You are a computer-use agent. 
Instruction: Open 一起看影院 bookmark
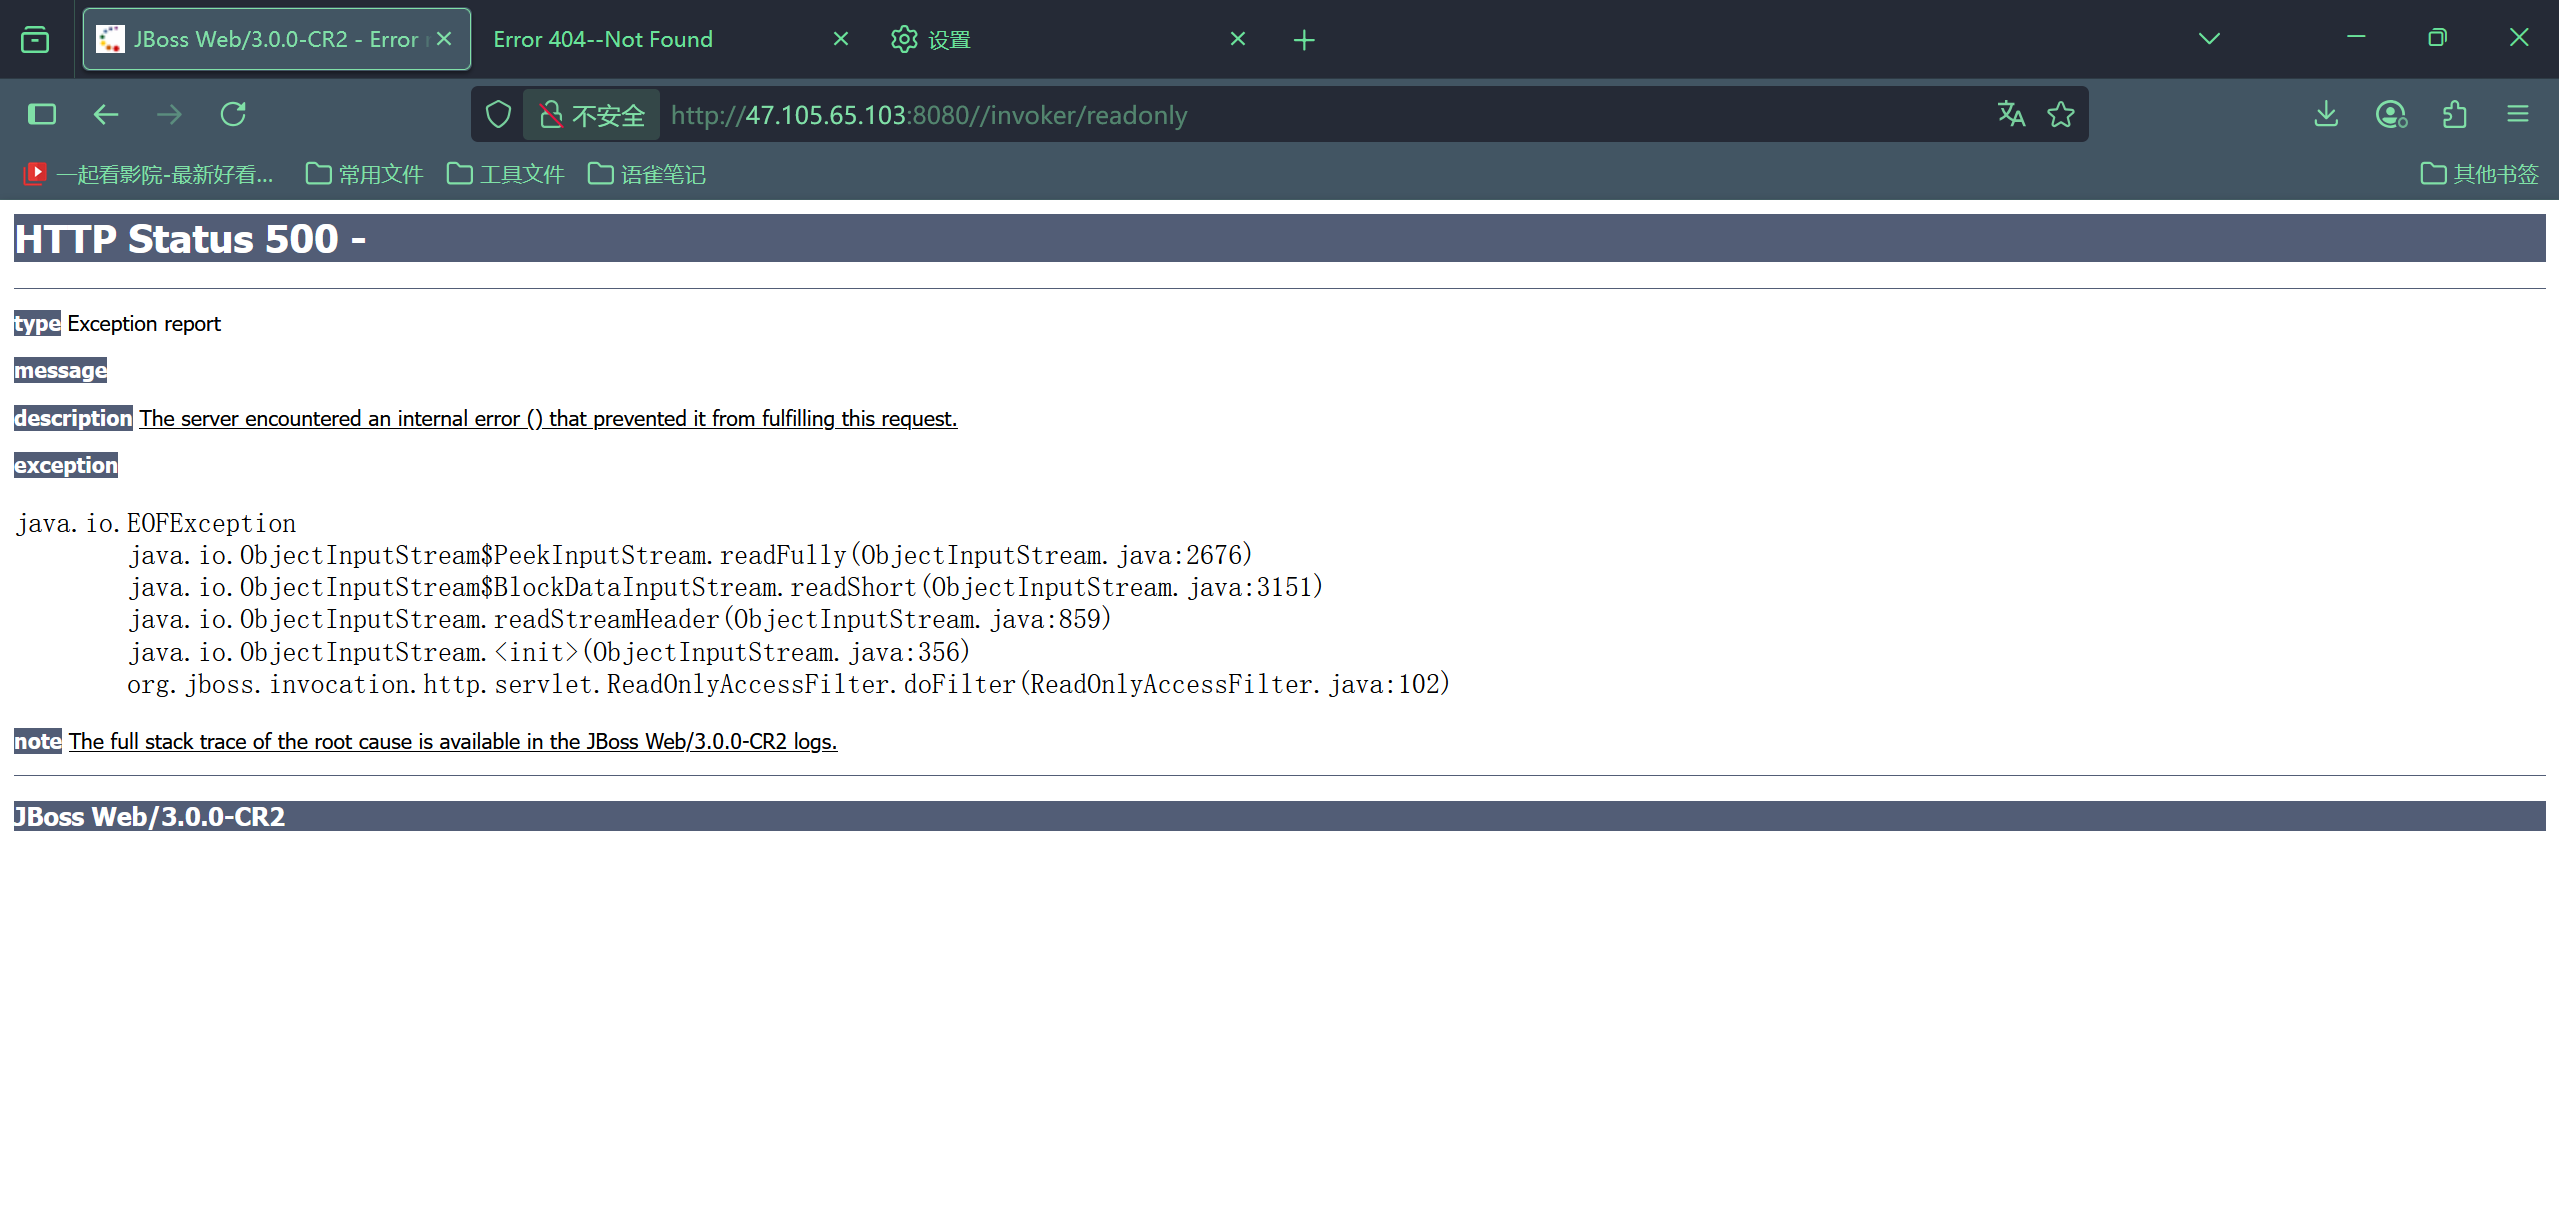pos(148,174)
